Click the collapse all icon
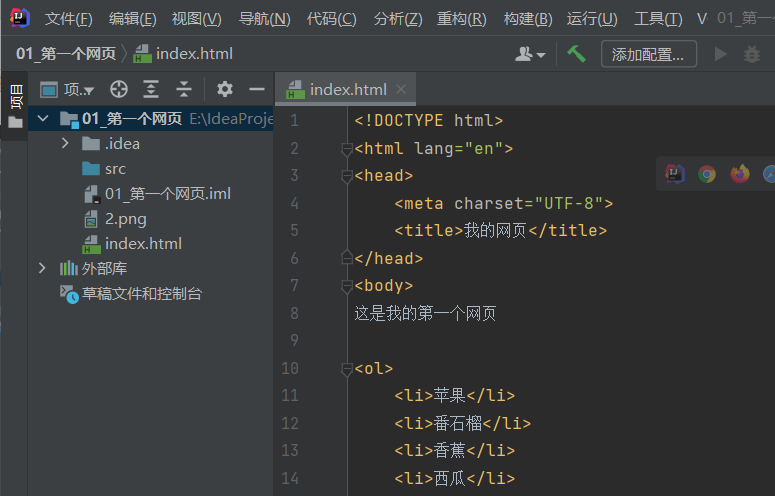The width and height of the screenshot is (775, 496). click(x=183, y=89)
